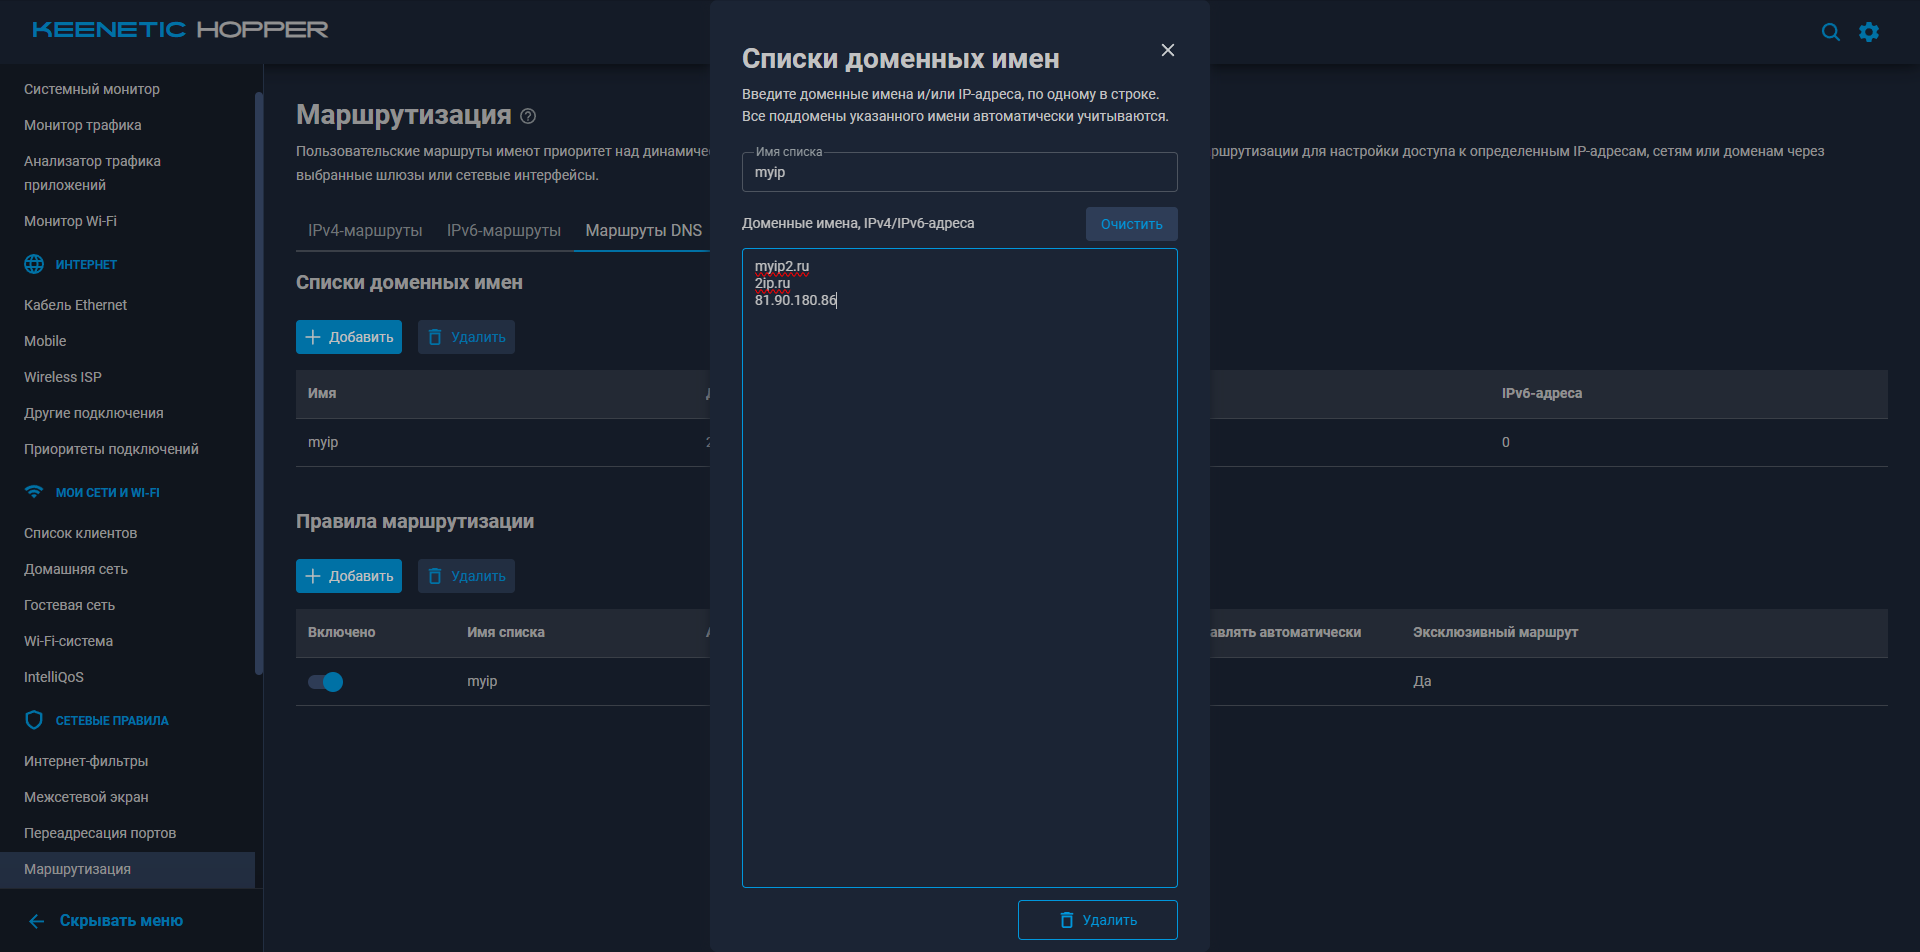Open settings via the gear icon
This screenshot has width=1920, height=952.
(1868, 32)
